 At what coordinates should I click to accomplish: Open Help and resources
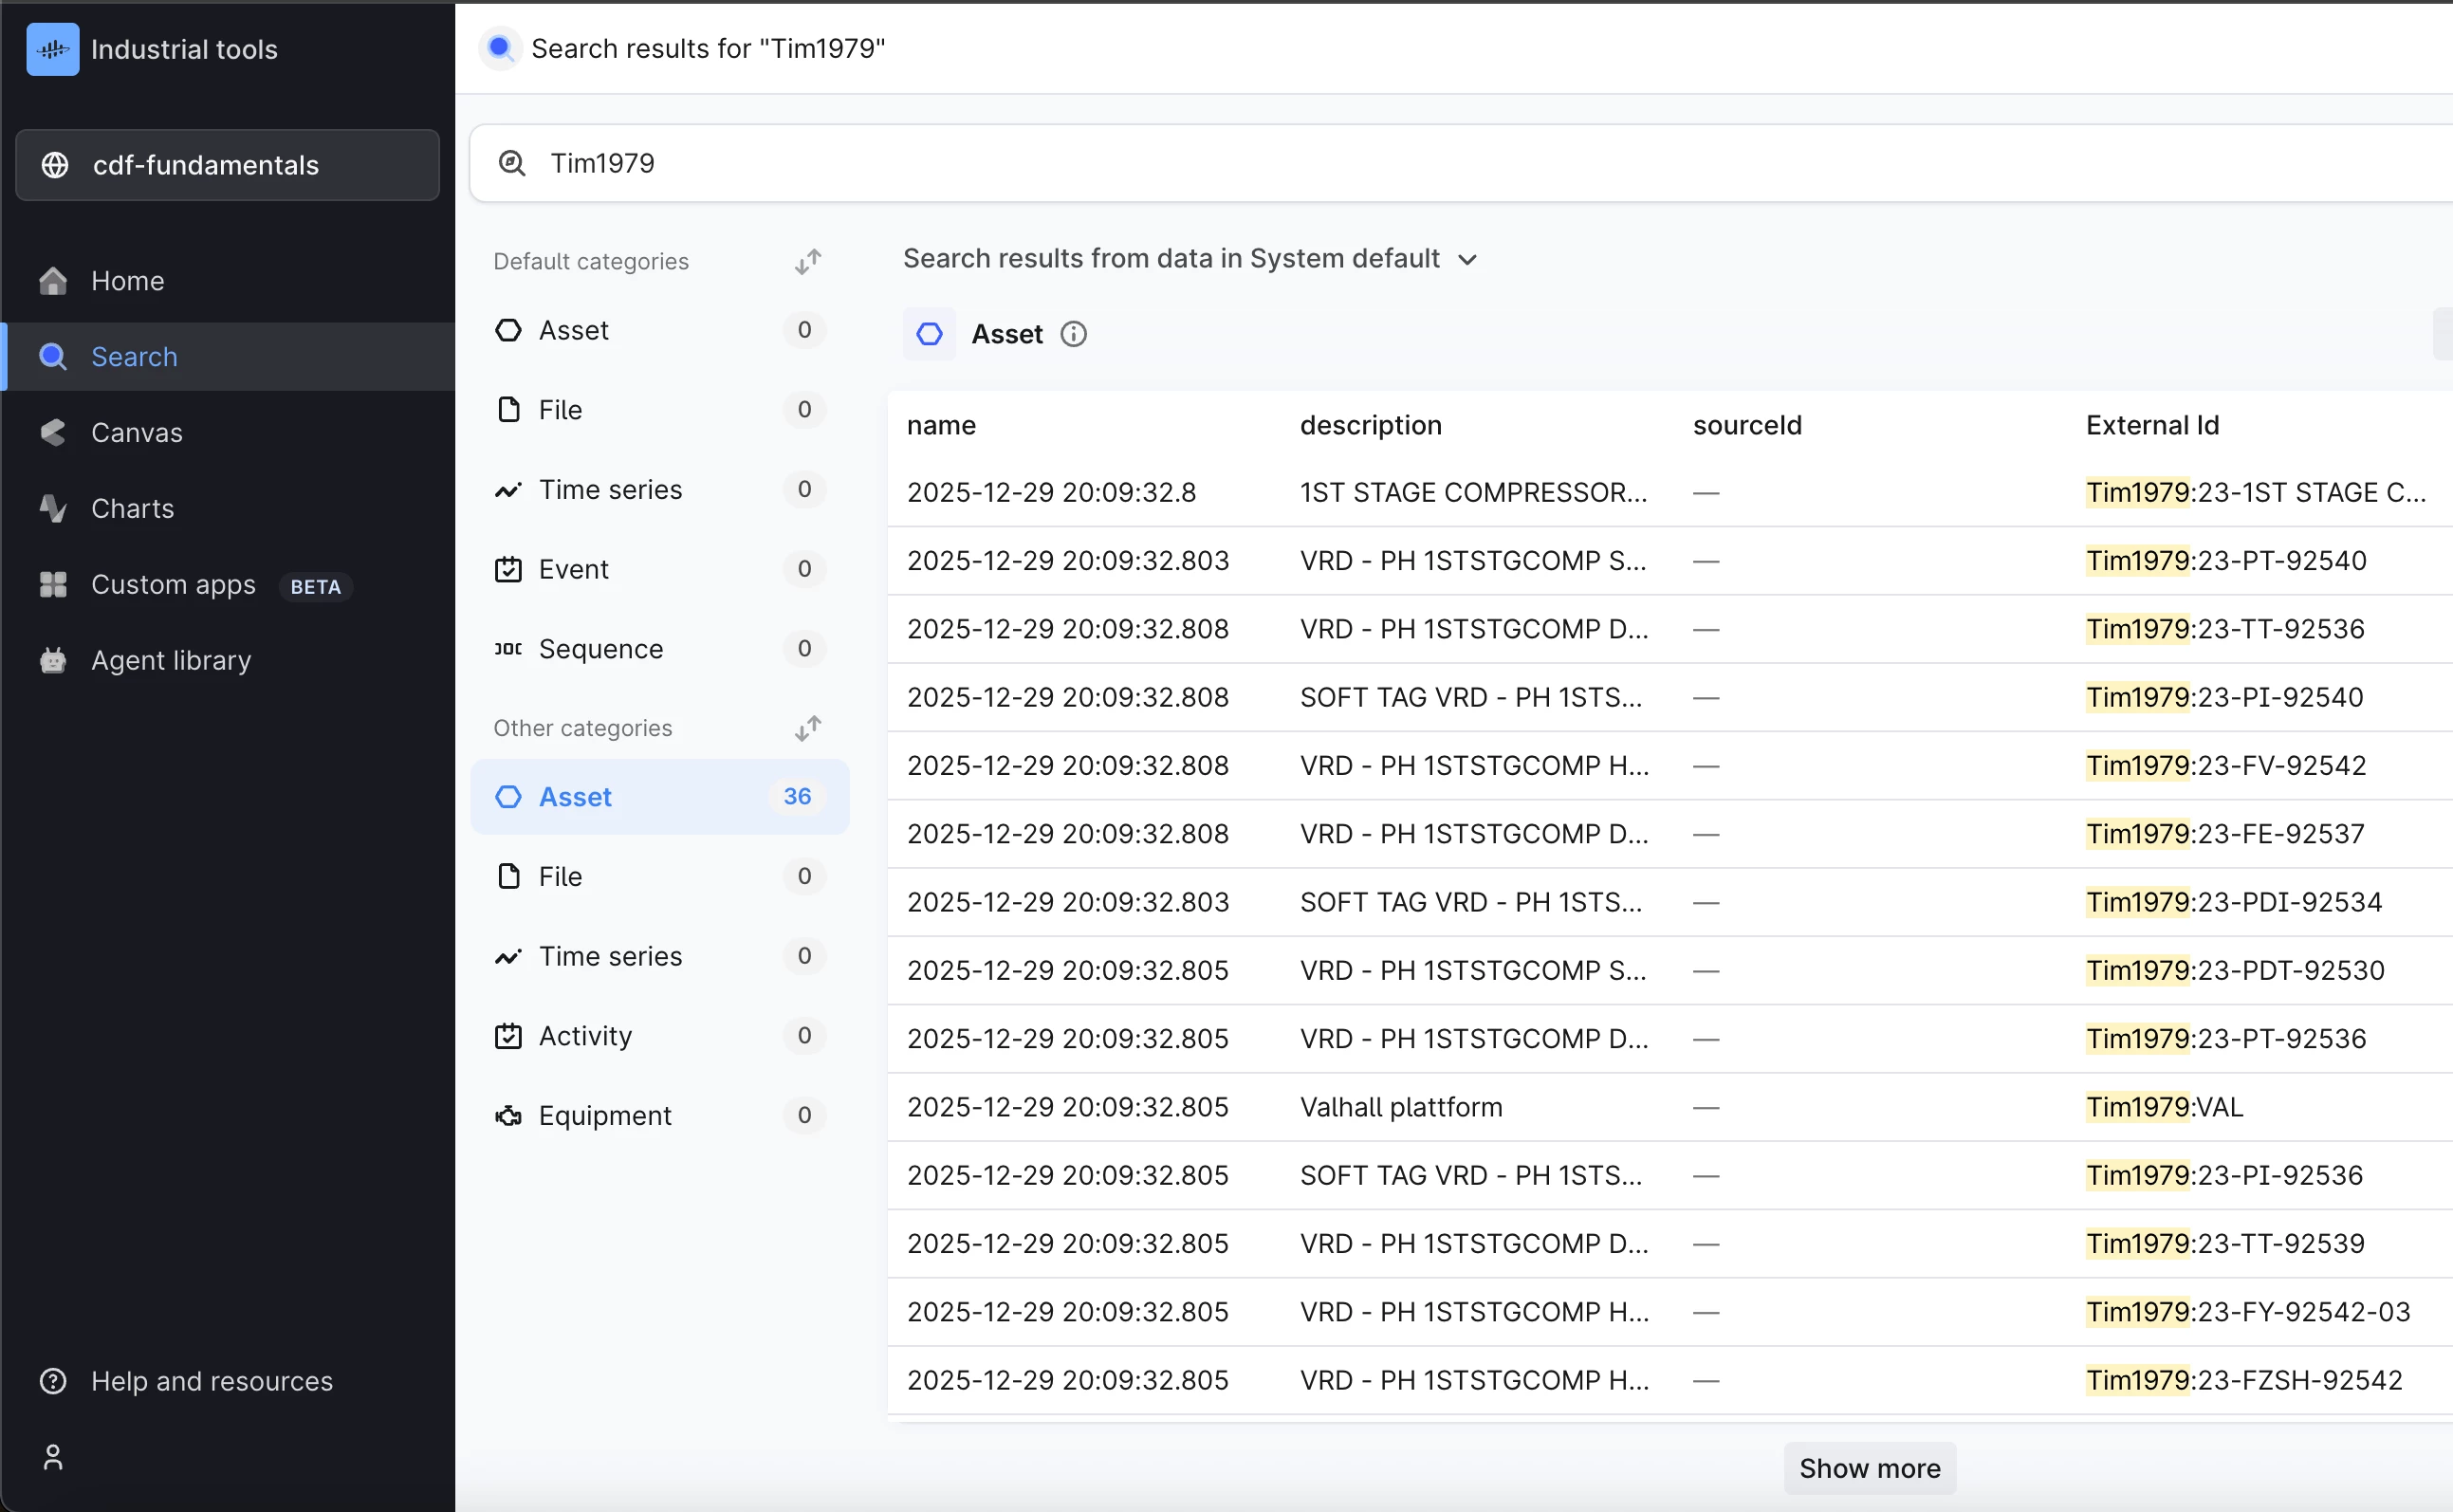211,1381
